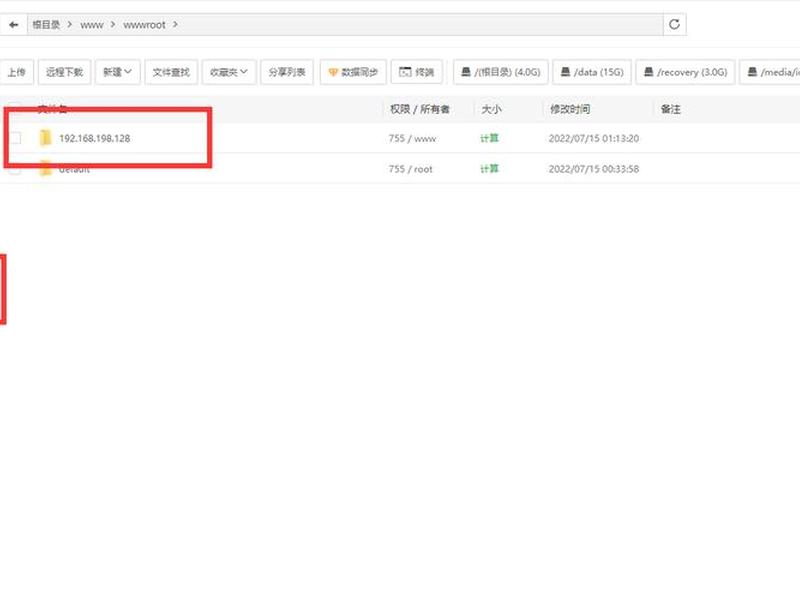Click the 备注 column header
This screenshot has height=600, width=800.
[670, 109]
